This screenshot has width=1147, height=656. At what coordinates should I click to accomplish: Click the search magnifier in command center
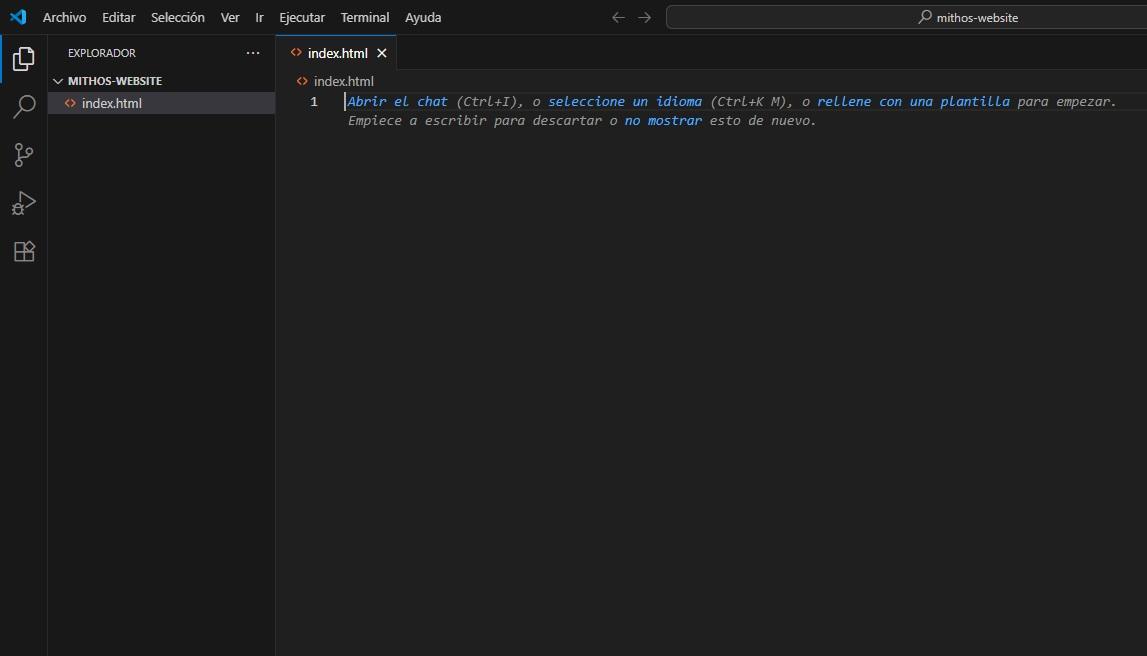[925, 16]
